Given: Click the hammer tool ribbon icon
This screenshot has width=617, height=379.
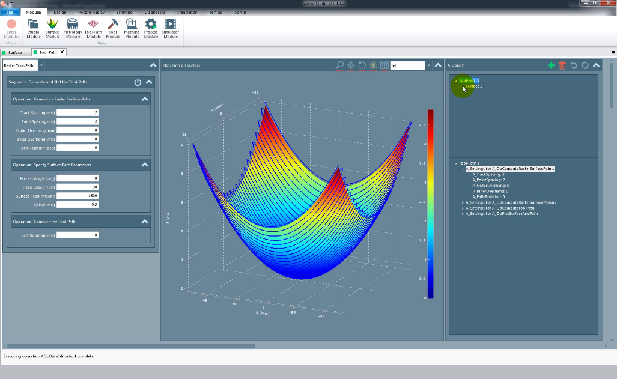Looking at the screenshot, I should (x=113, y=24).
